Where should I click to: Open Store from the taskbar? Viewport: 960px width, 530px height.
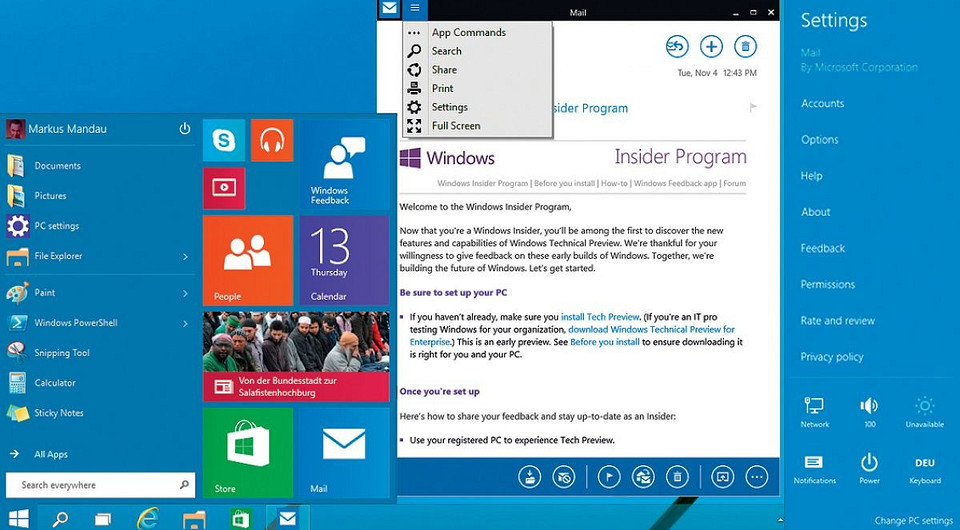click(241, 519)
